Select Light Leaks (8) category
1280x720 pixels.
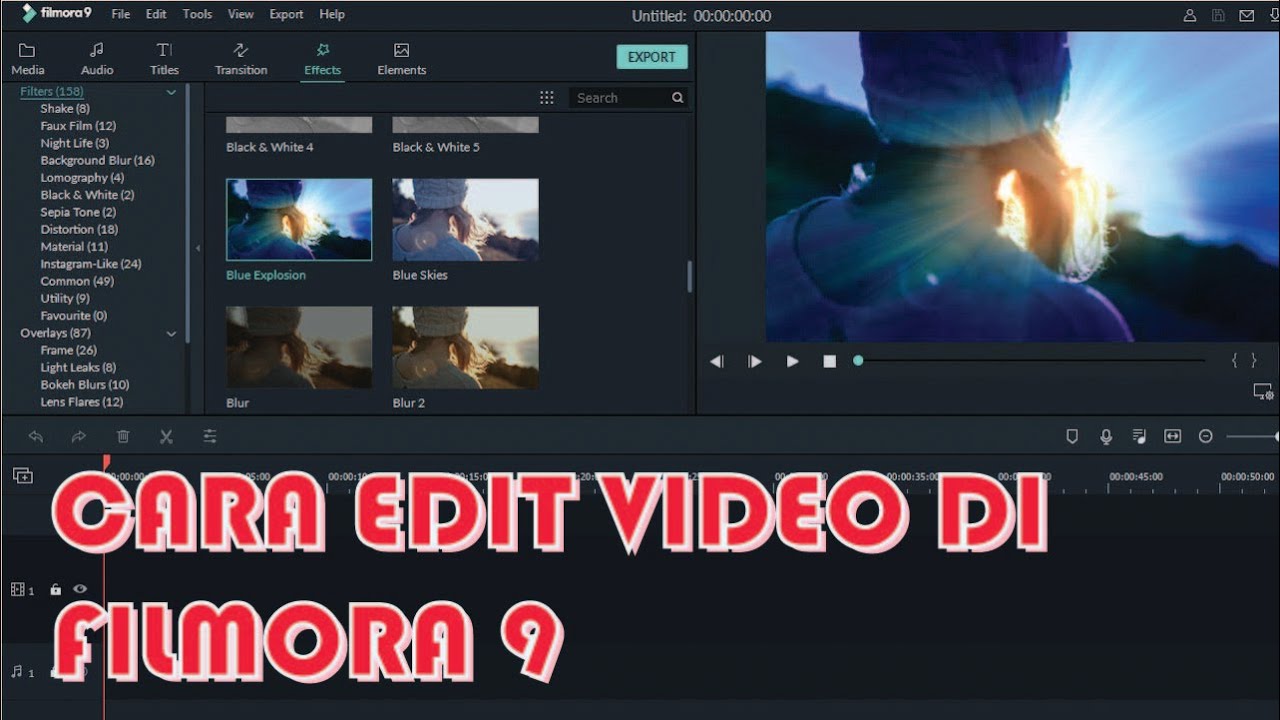(x=78, y=368)
